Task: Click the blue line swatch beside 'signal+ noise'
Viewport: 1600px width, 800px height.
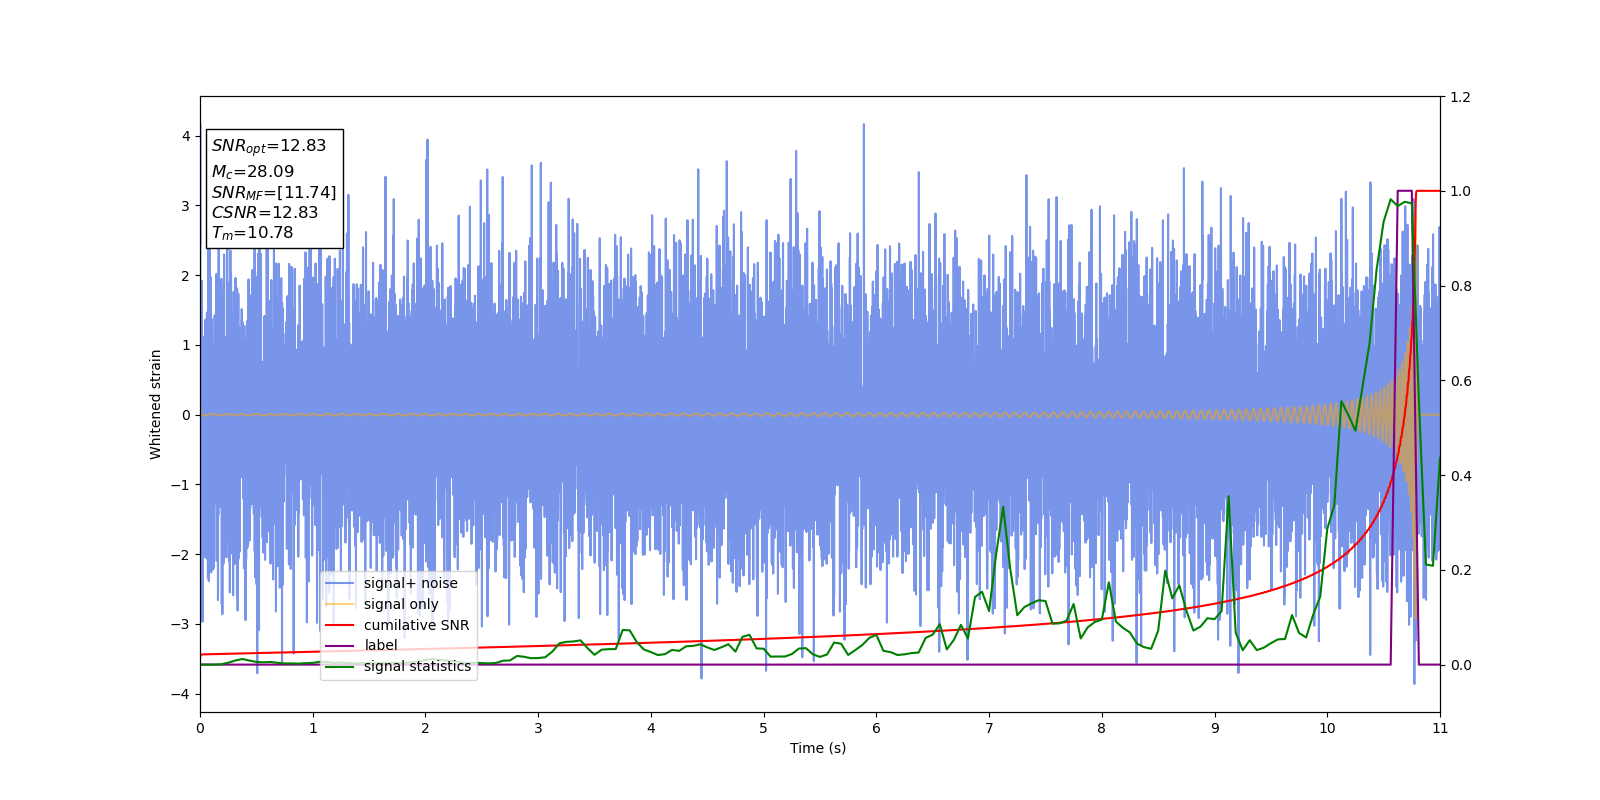Action: point(340,584)
